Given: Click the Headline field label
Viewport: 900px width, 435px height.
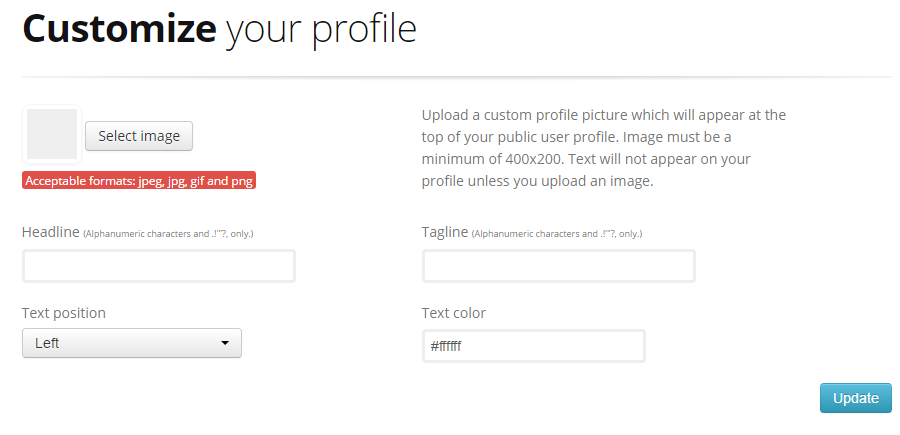Looking at the screenshot, I should tap(50, 232).
